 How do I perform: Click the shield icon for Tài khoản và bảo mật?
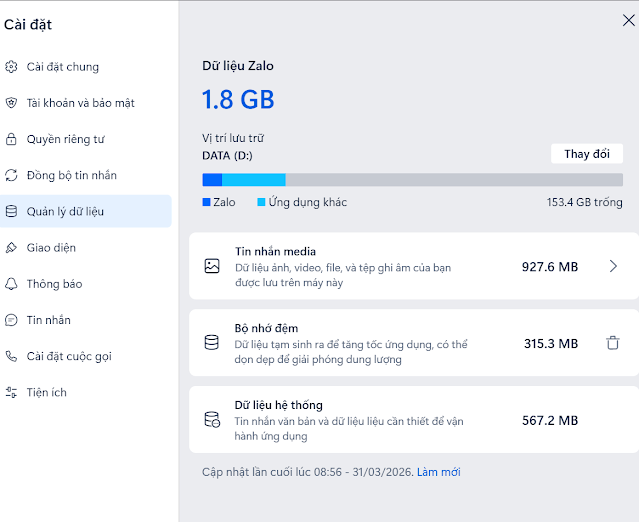11,103
